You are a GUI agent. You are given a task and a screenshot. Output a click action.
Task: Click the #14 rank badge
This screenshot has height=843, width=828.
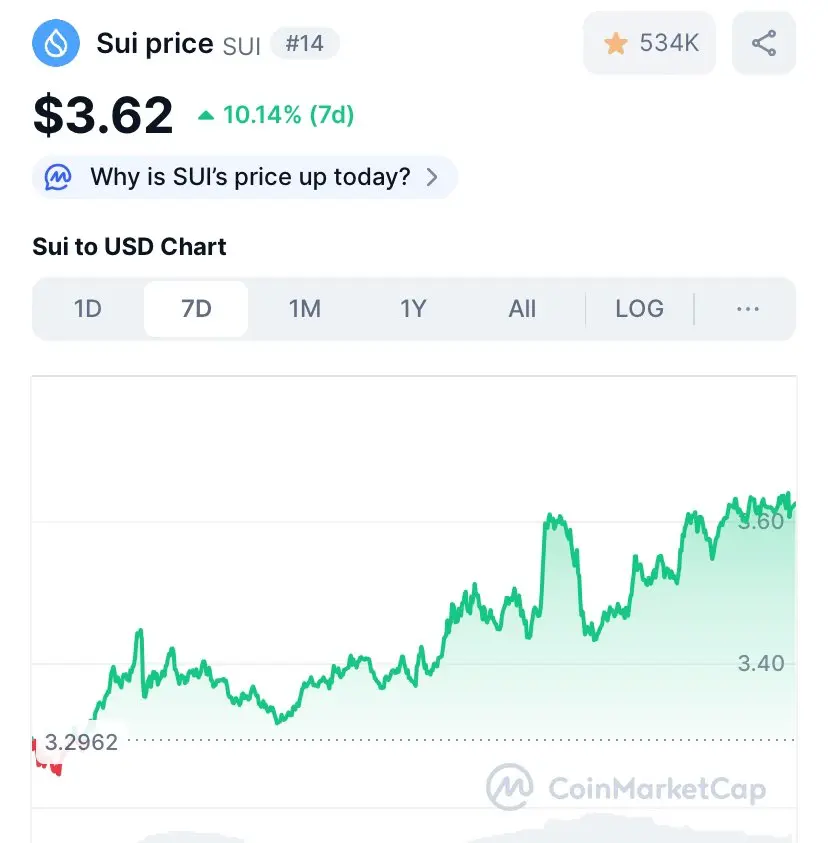(x=305, y=44)
